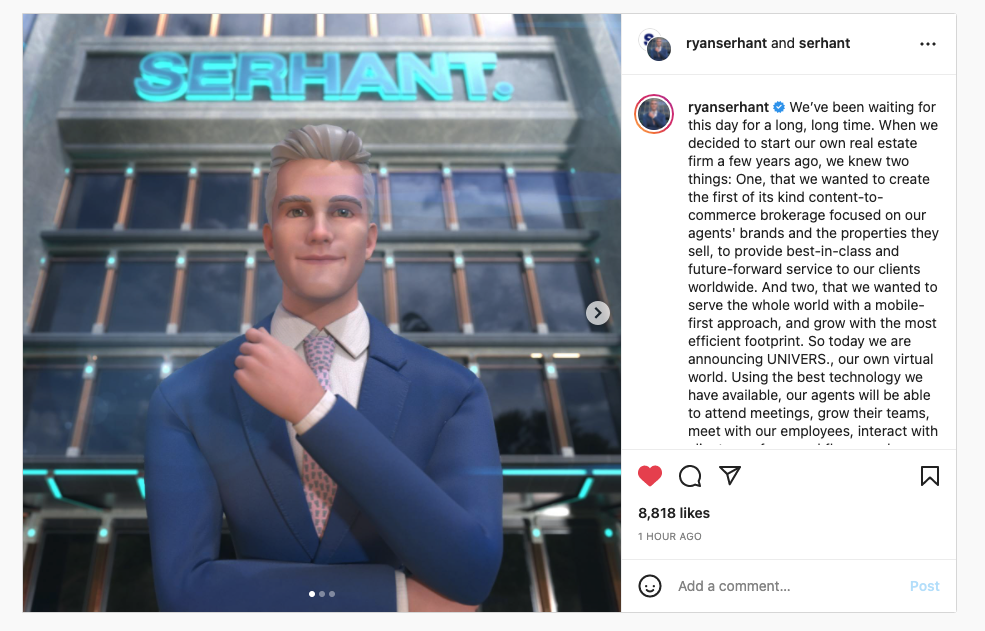Jump to the third carousel dot

pos(332,593)
